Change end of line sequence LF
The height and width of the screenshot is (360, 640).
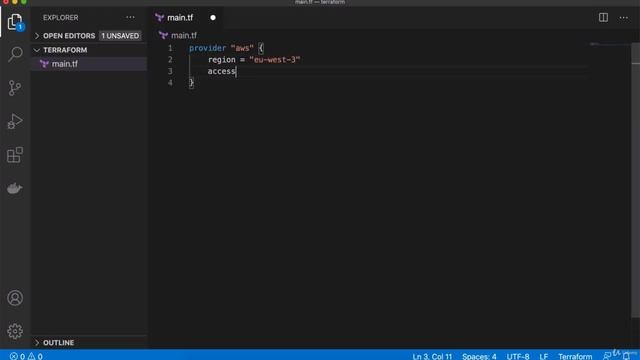(x=544, y=356)
